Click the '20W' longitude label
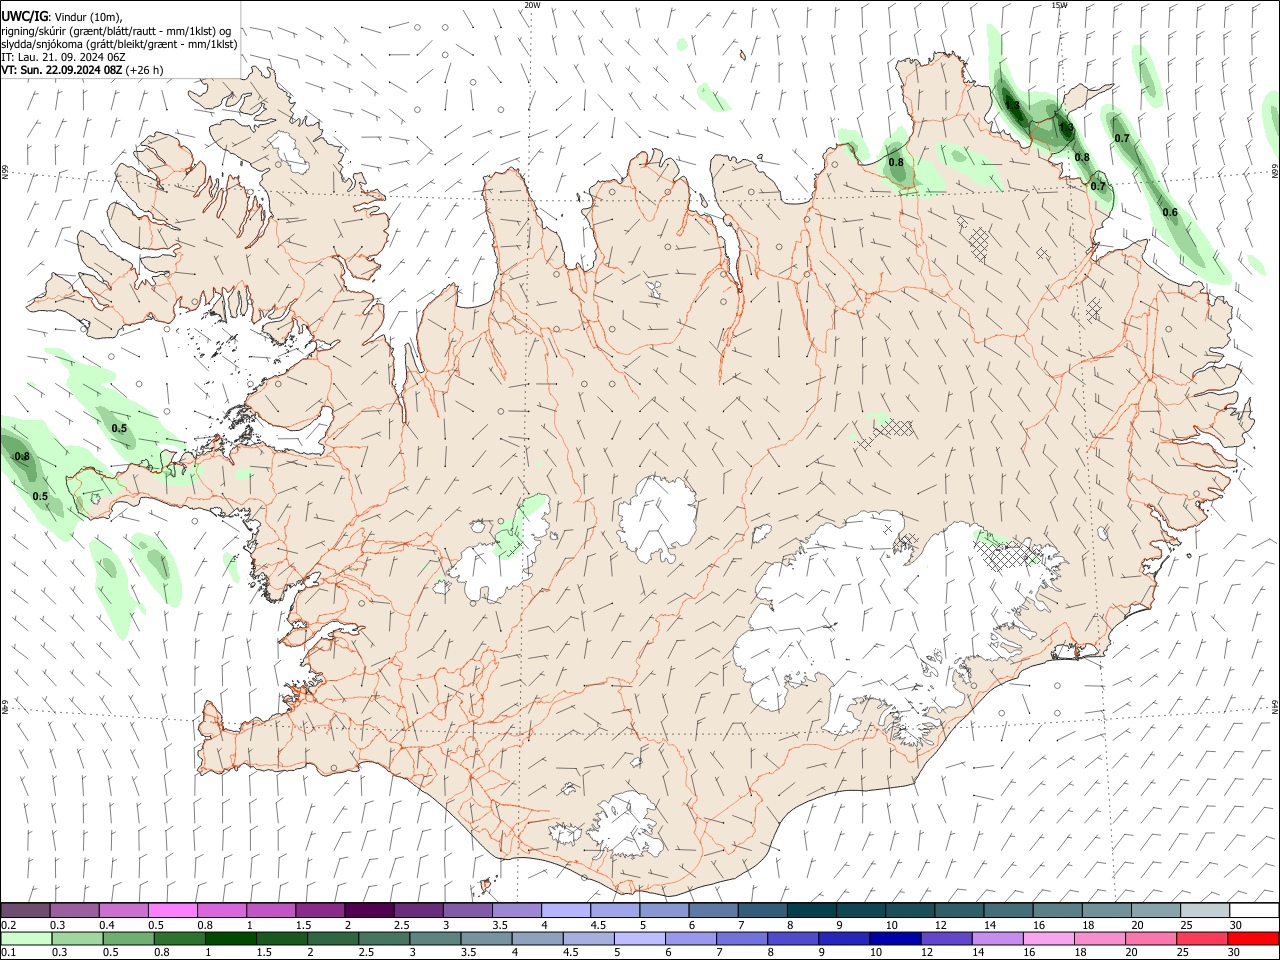 point(532,5)
